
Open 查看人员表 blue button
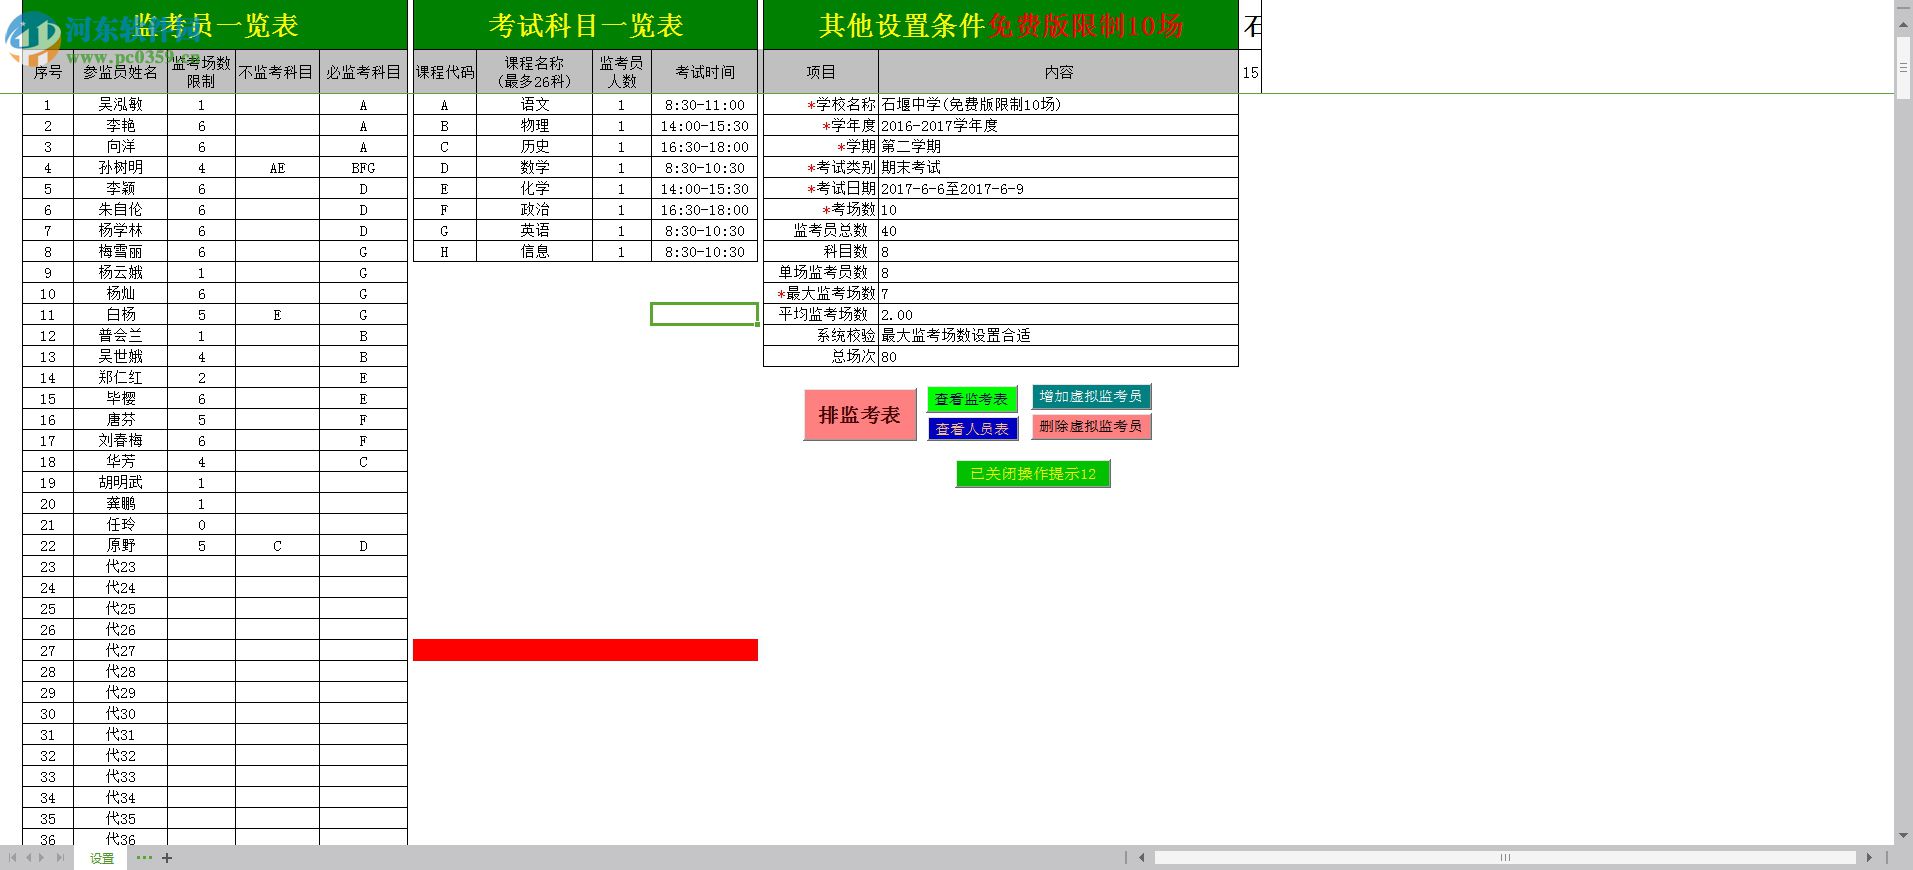tap(971, 429)
